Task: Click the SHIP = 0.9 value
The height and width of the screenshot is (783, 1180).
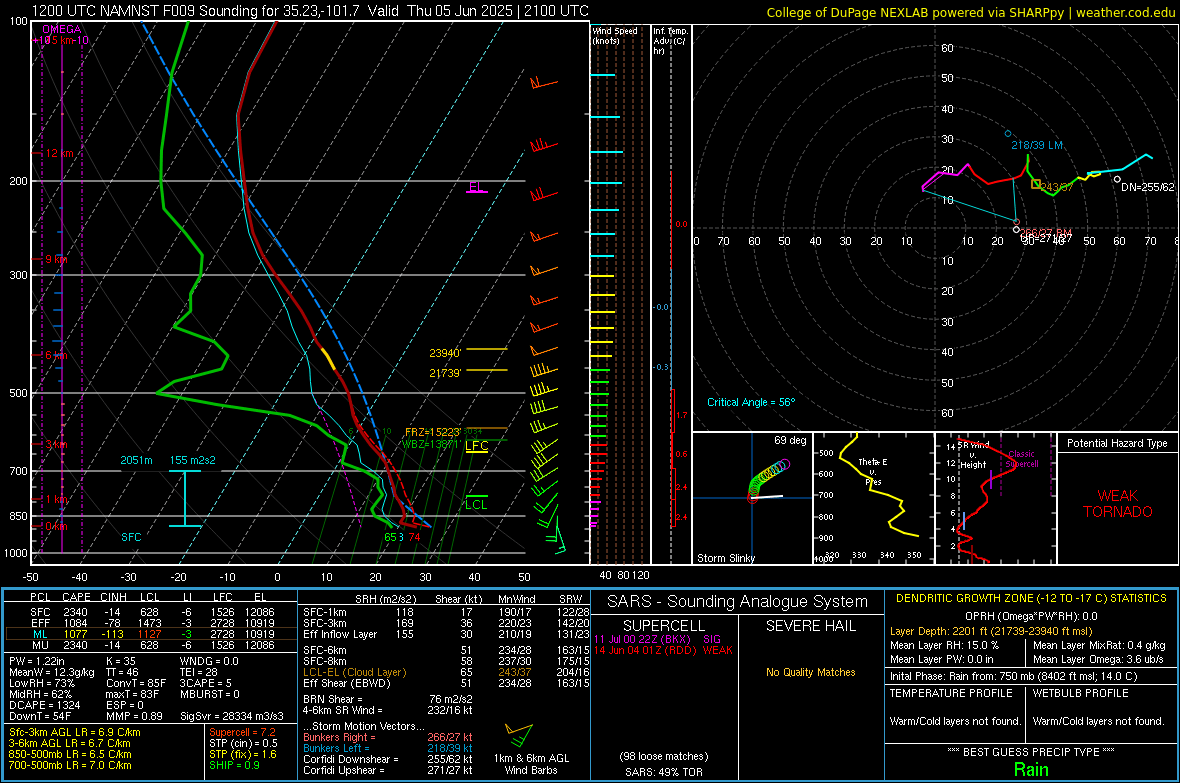Action: point(234,766)
